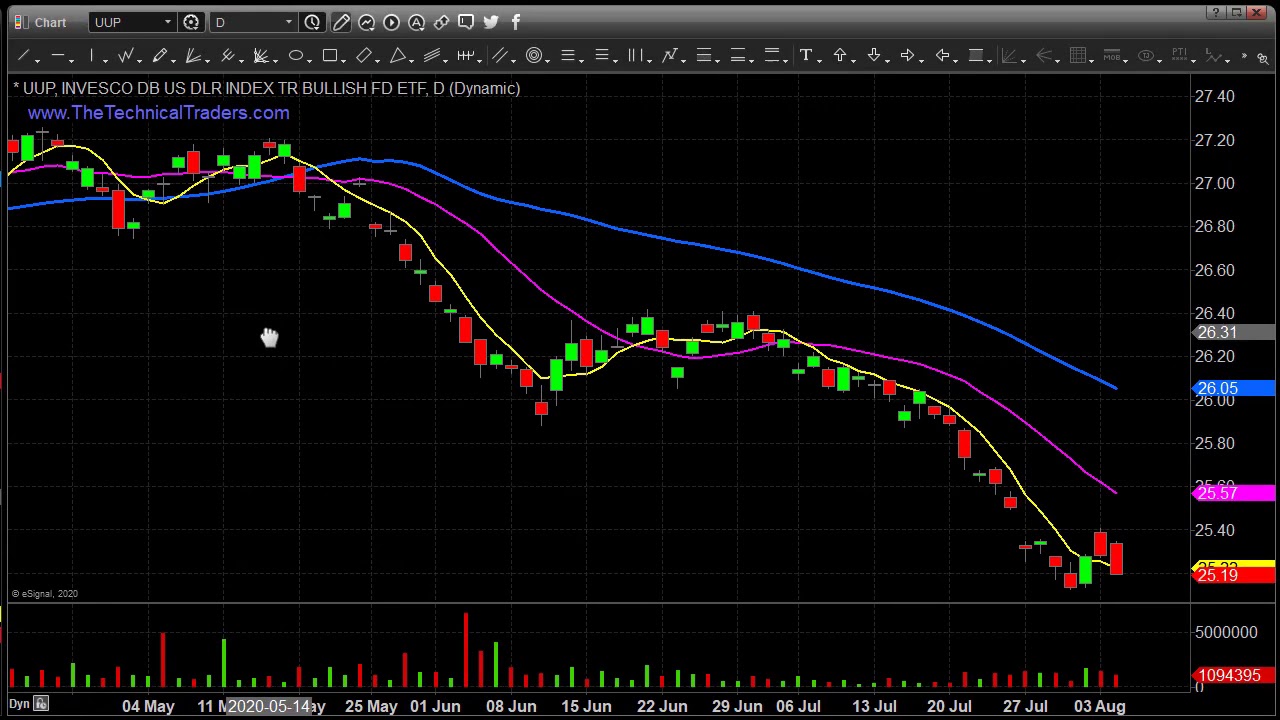The image size is (1280, 720).
Task: Click the 5000000 volume scale label
Action: (x=1226, y=633)
